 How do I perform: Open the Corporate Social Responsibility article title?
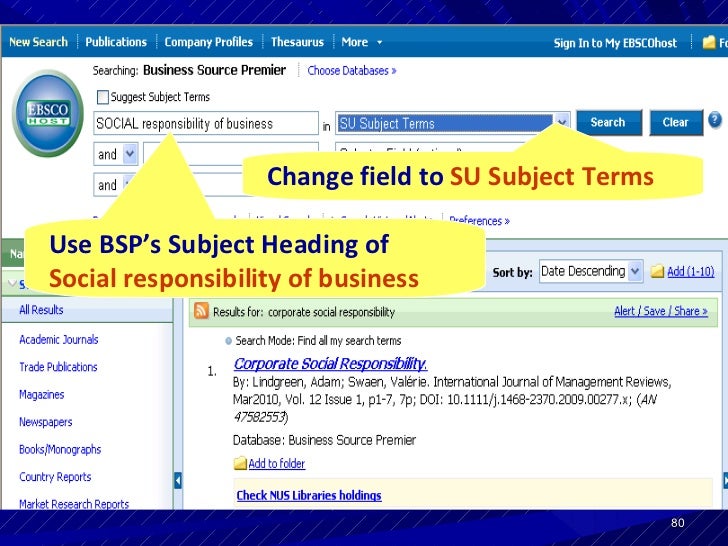330,364
